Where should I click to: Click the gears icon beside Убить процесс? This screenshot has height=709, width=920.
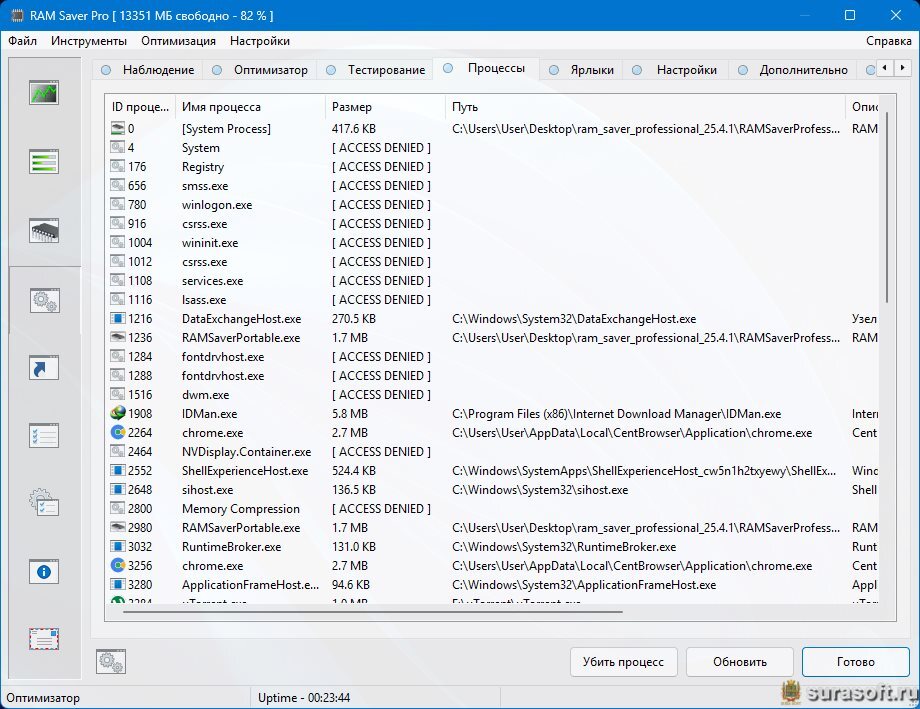click(x=111, y=661)
